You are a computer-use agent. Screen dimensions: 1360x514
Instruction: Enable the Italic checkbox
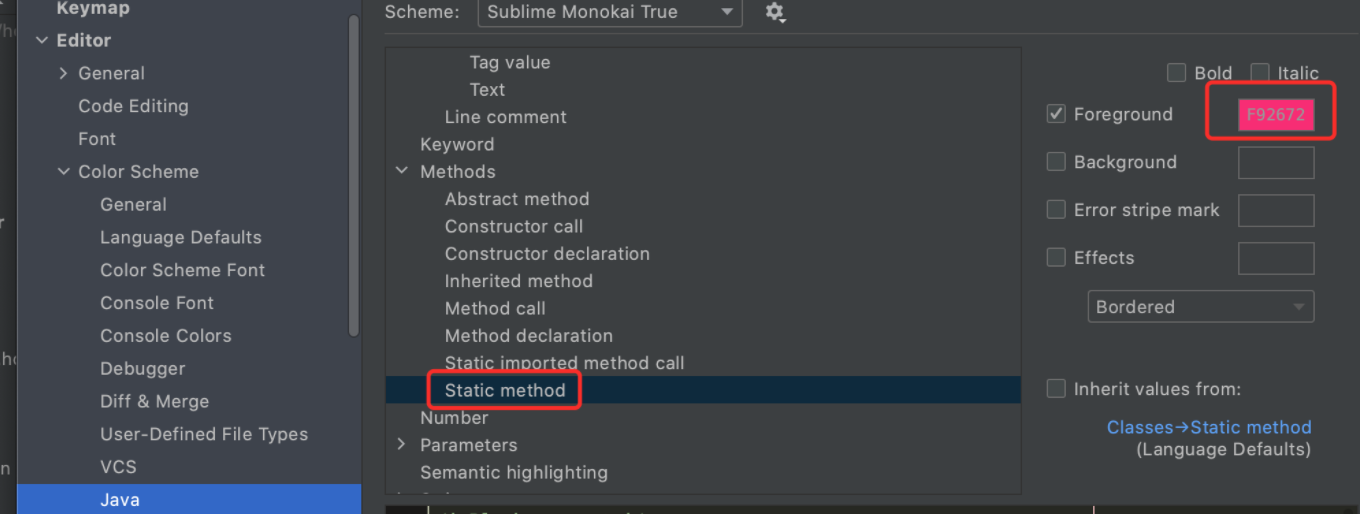[x=1260, y=73]
